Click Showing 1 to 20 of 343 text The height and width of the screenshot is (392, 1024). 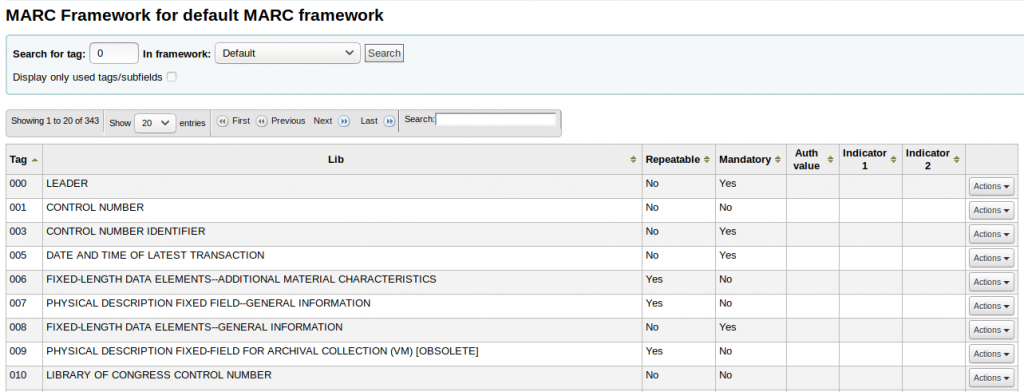(x=55, y=121)
